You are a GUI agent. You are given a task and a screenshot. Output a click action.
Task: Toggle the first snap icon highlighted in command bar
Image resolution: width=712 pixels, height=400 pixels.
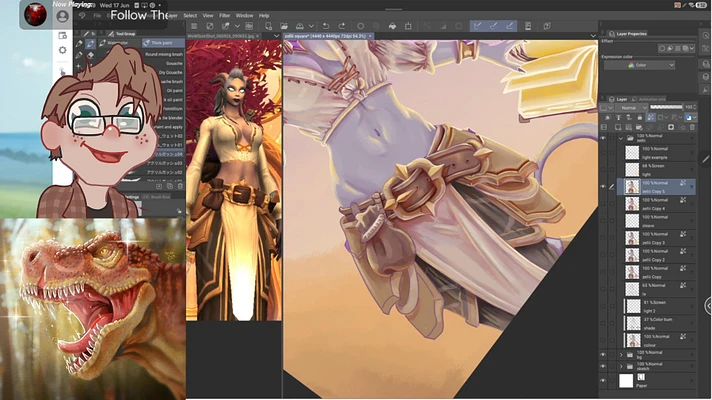(477, 26)
